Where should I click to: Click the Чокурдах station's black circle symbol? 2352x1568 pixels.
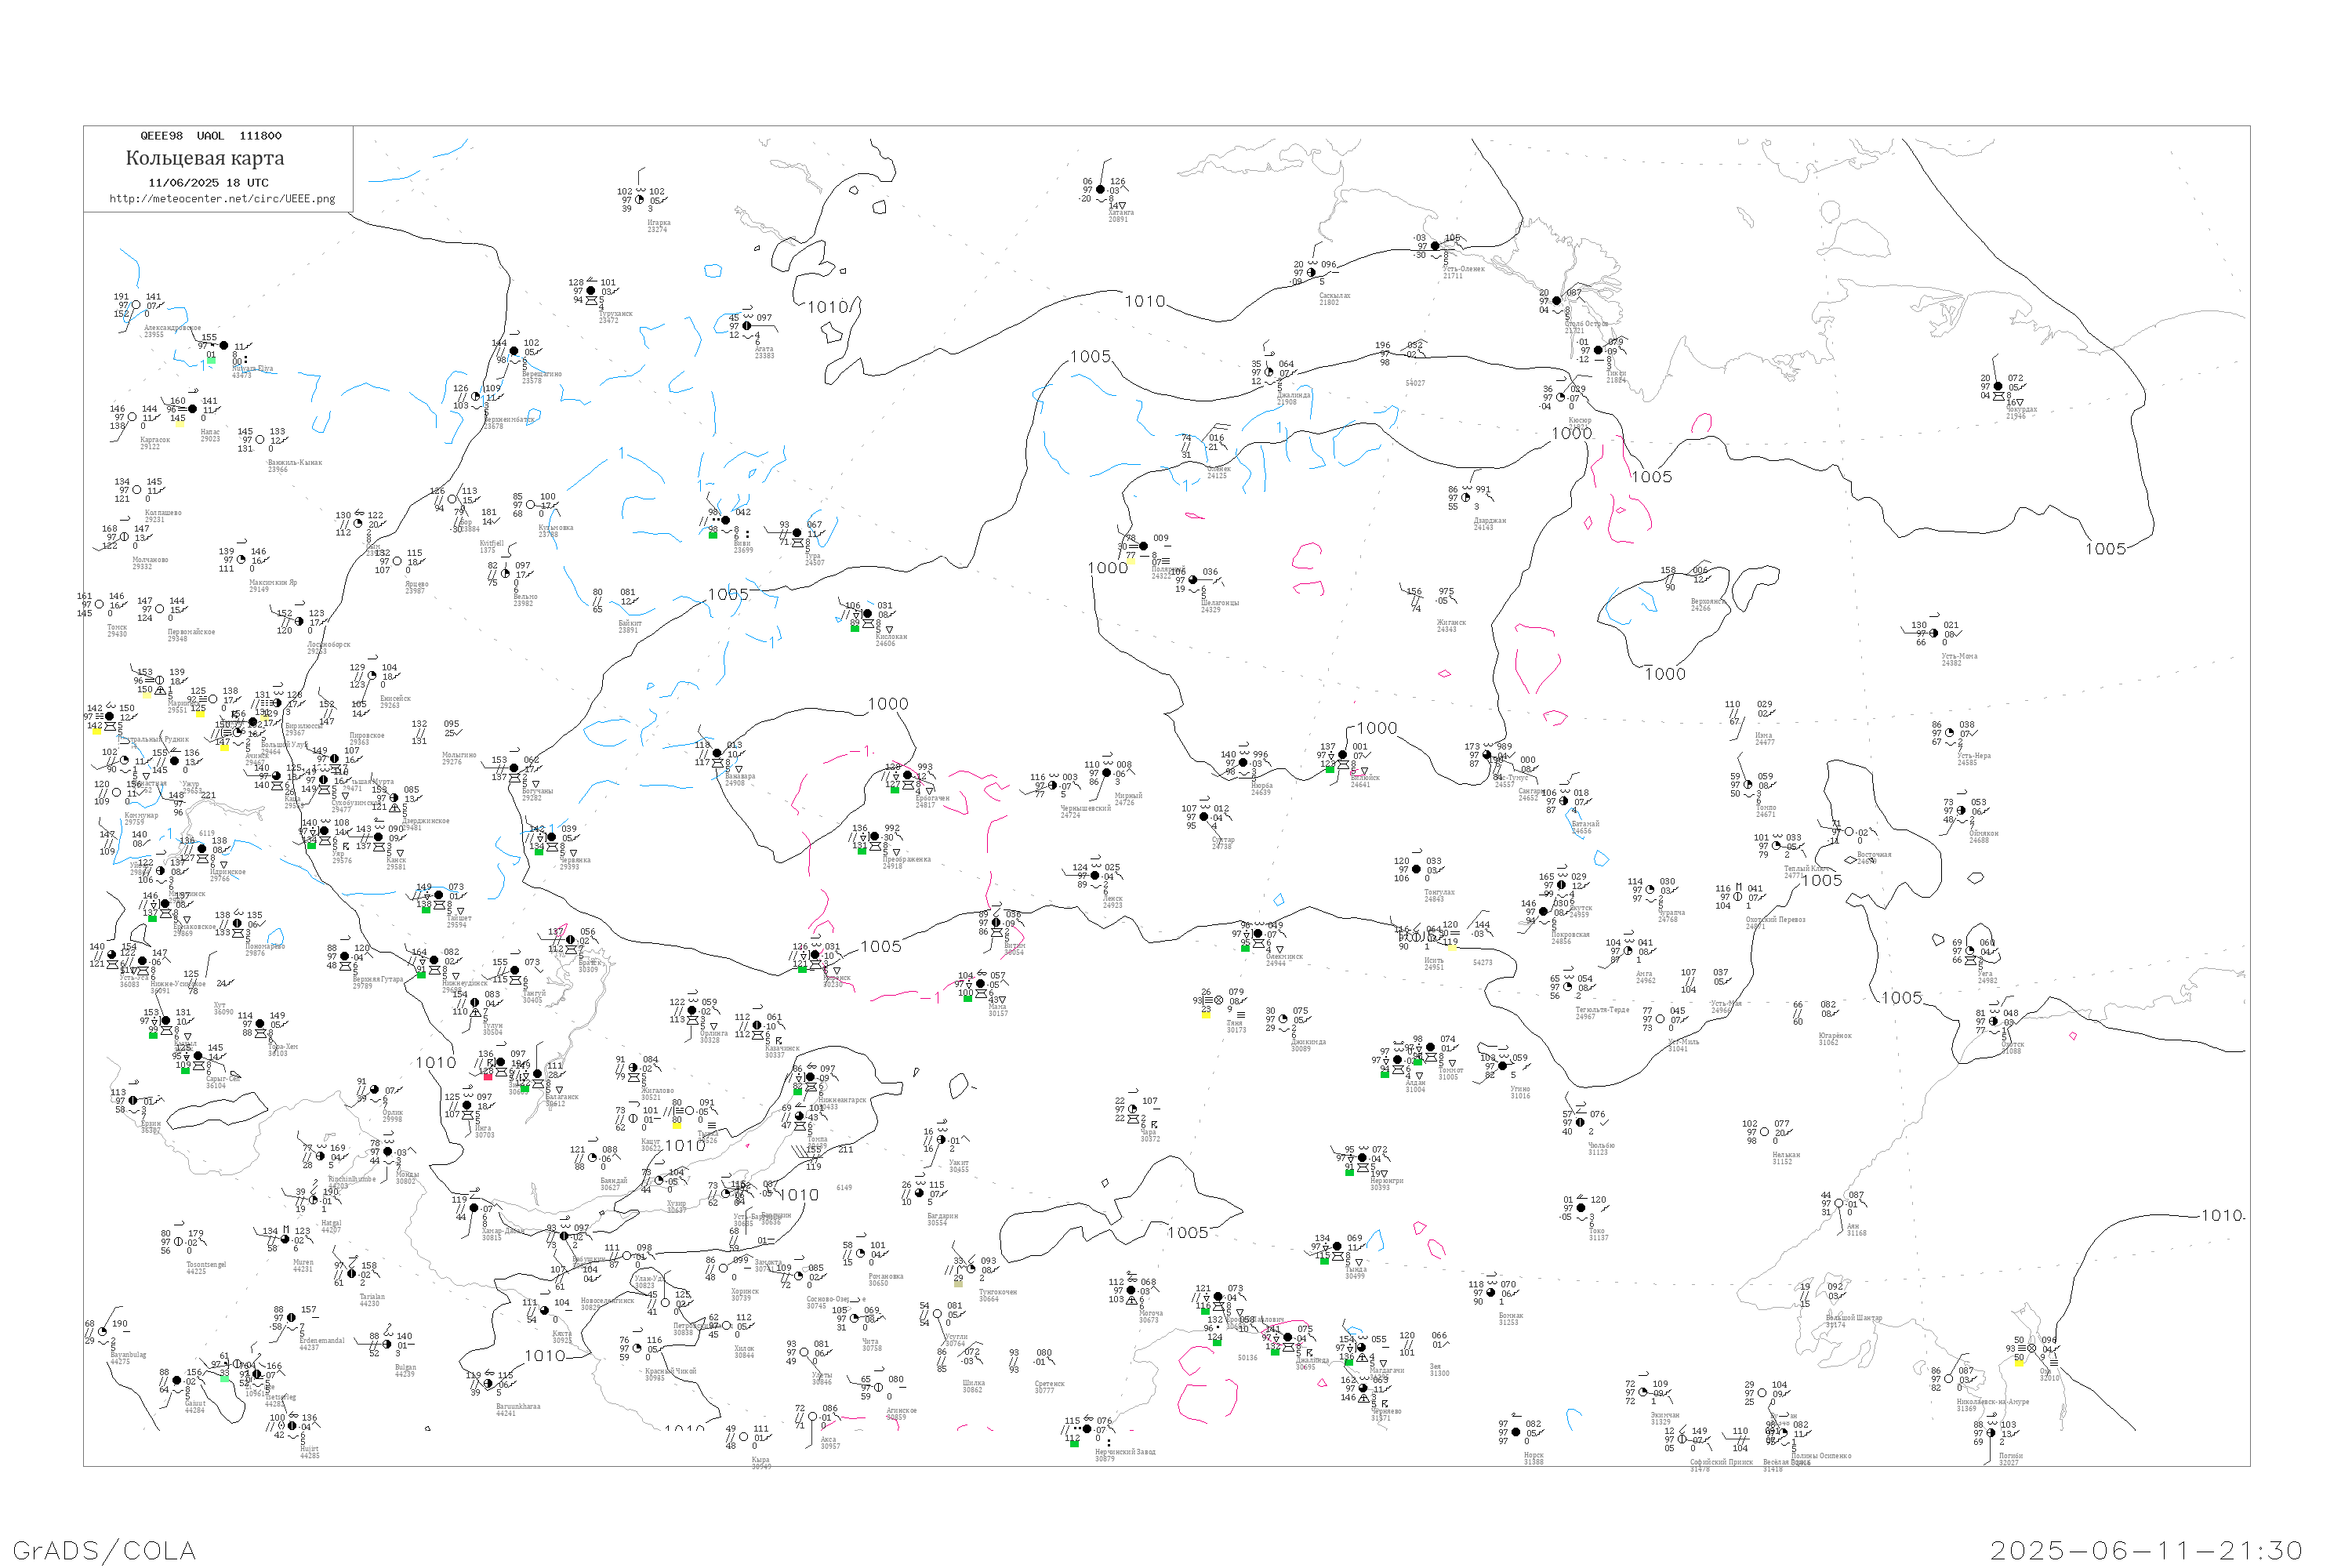point(1998,386)
